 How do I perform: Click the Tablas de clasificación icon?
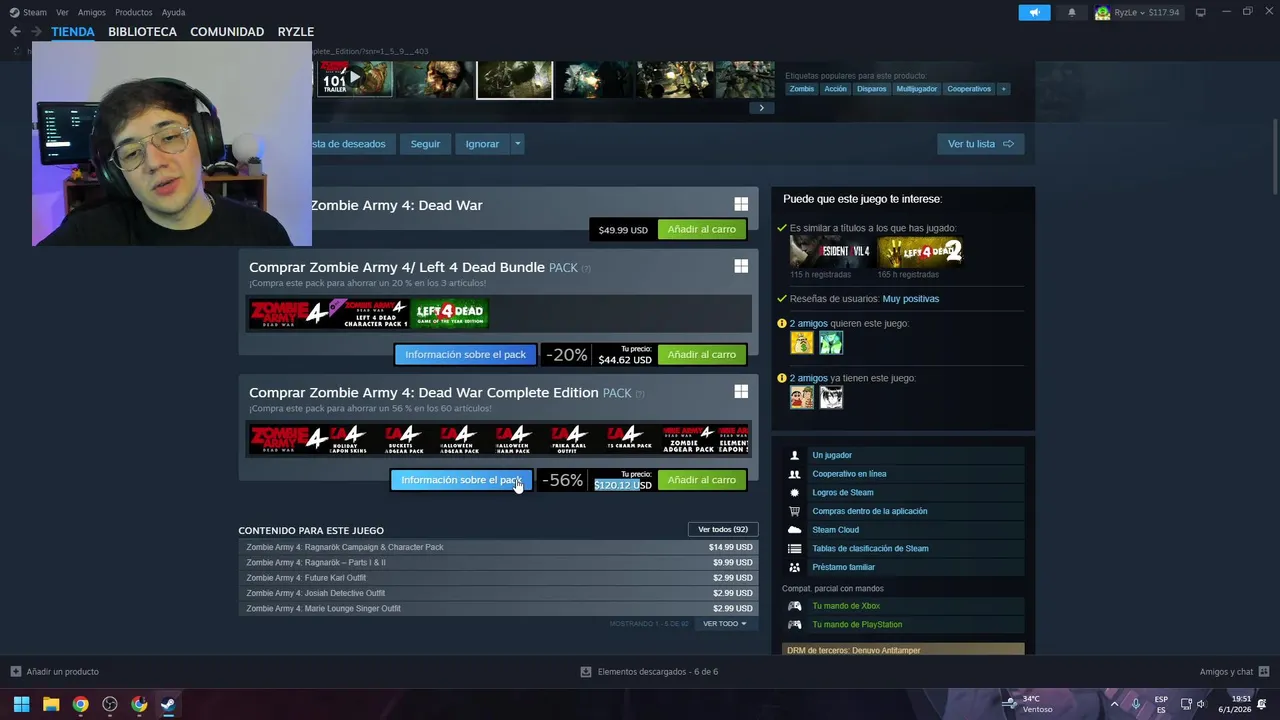click(x=794, y=548)
